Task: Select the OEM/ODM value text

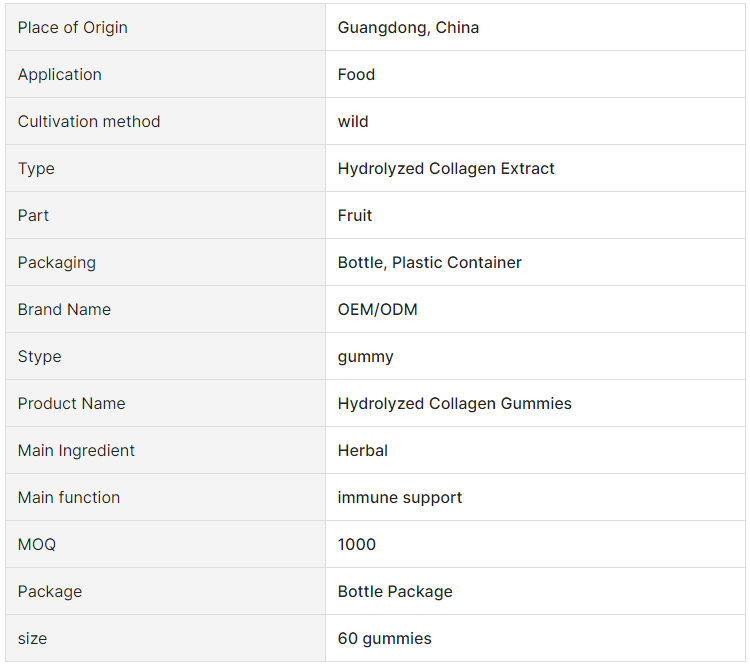Action: point(377,310)
